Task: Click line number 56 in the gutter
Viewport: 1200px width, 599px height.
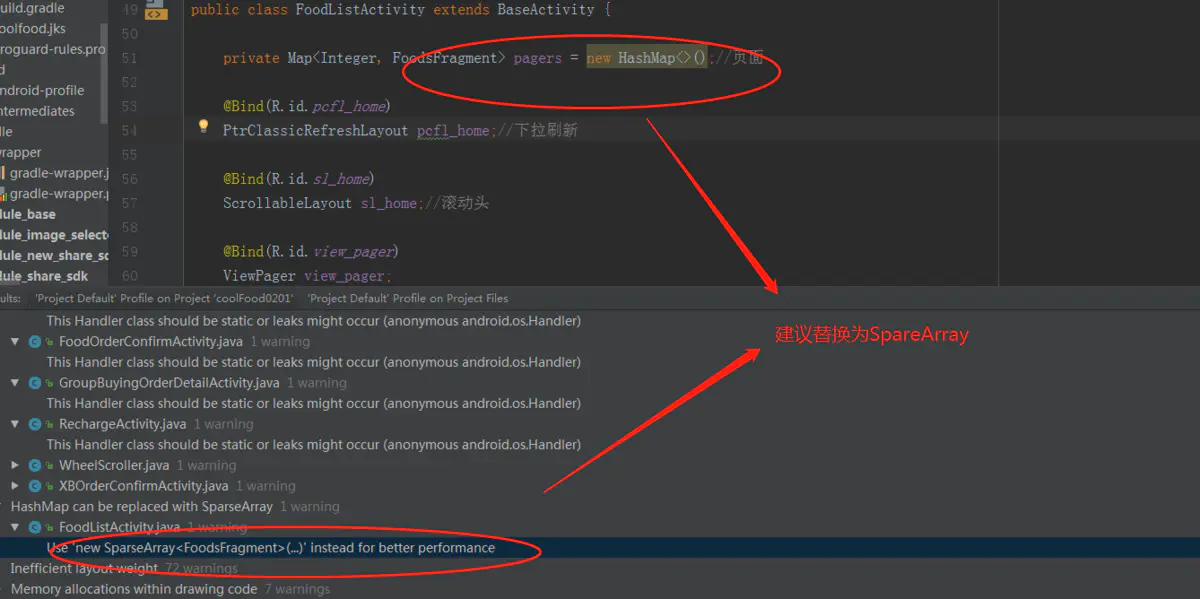Action: 130,179
